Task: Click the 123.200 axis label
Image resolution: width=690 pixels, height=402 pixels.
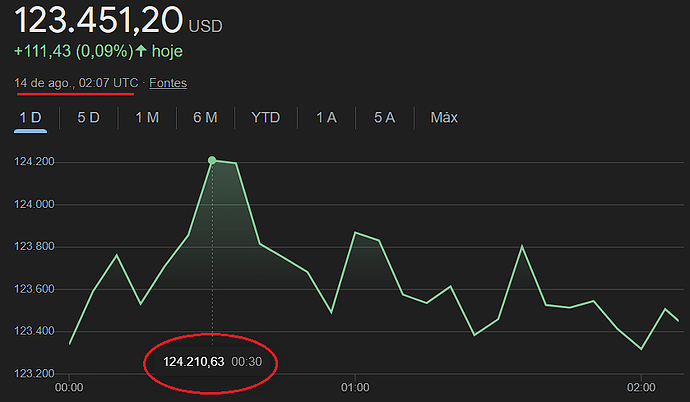Action: 34,373
